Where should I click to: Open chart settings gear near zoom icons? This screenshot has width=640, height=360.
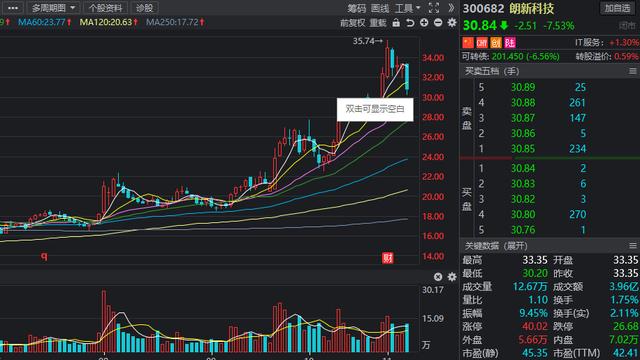pyautogui.click(x=452, y=23)
